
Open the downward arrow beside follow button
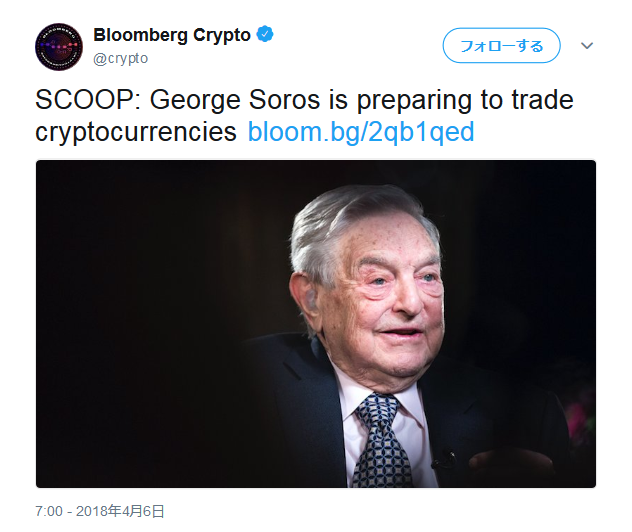click(x=587, y=46)
